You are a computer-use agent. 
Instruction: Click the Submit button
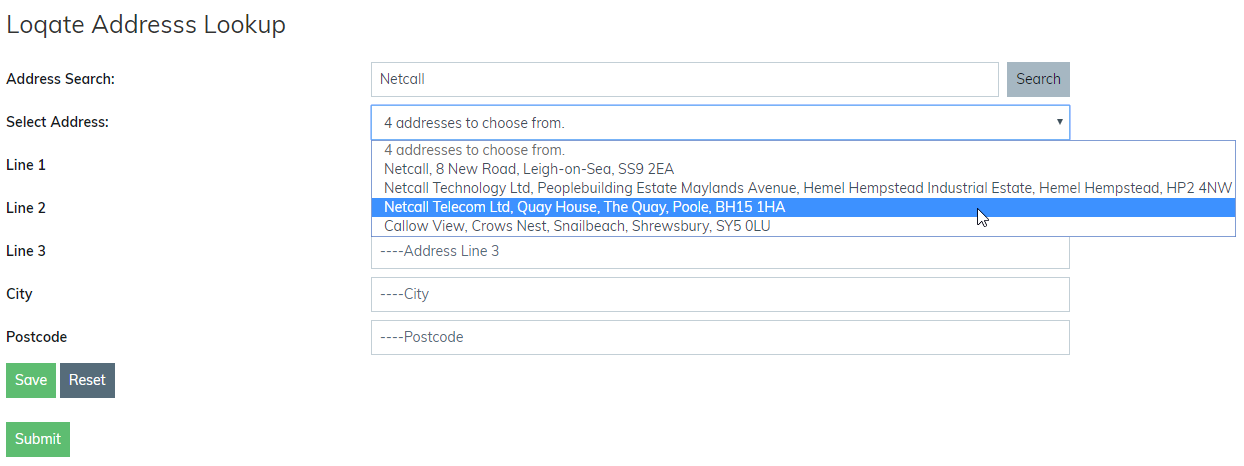point(38,439)
